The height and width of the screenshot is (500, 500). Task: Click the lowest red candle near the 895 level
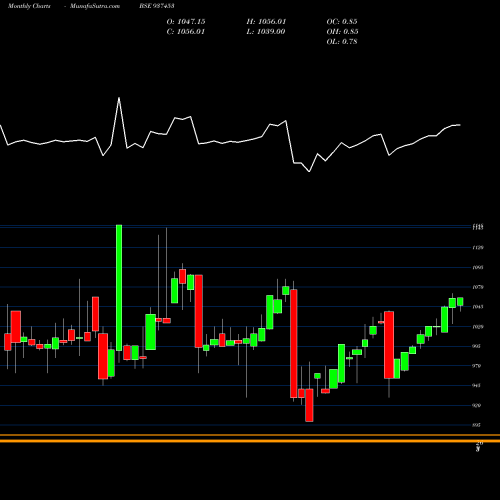pos(309,405)
